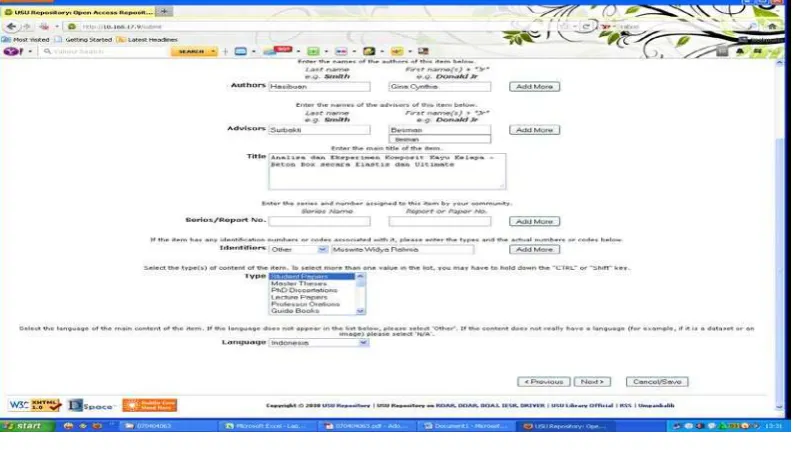Go back with the browser back arrow

click(x=11, y=26)
